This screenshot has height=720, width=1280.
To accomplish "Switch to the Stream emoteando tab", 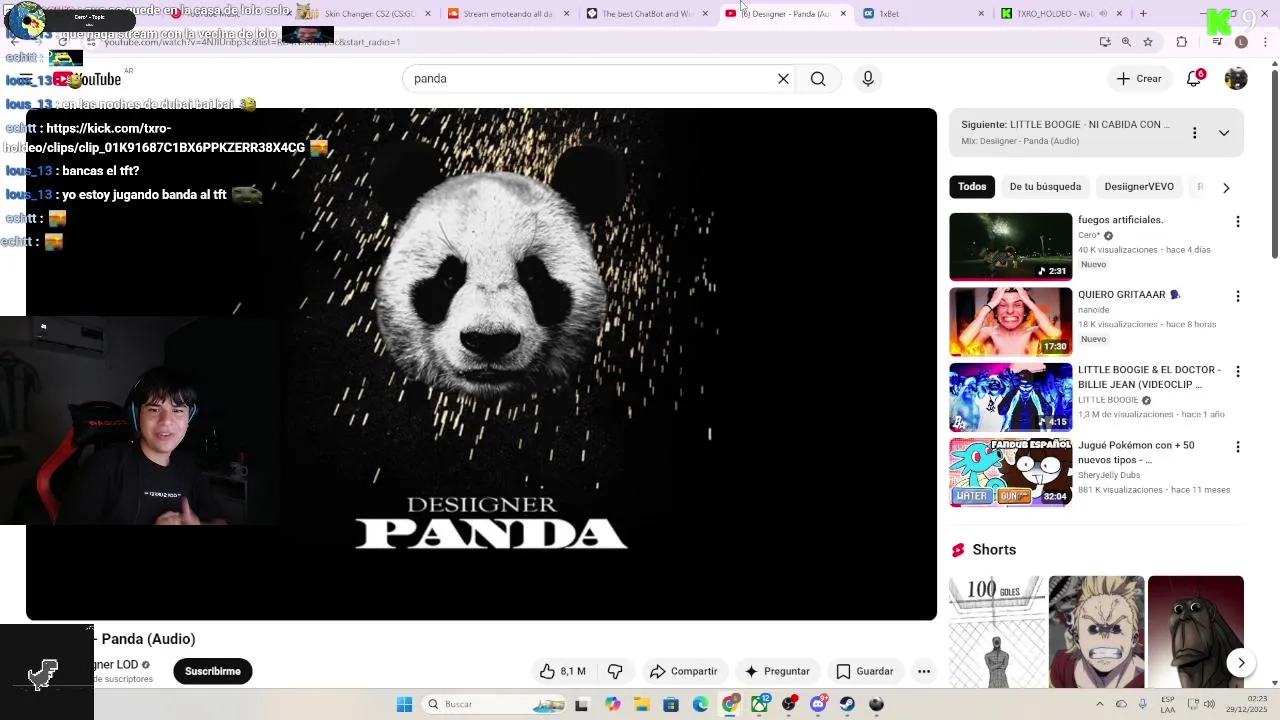I will [508, 14].
